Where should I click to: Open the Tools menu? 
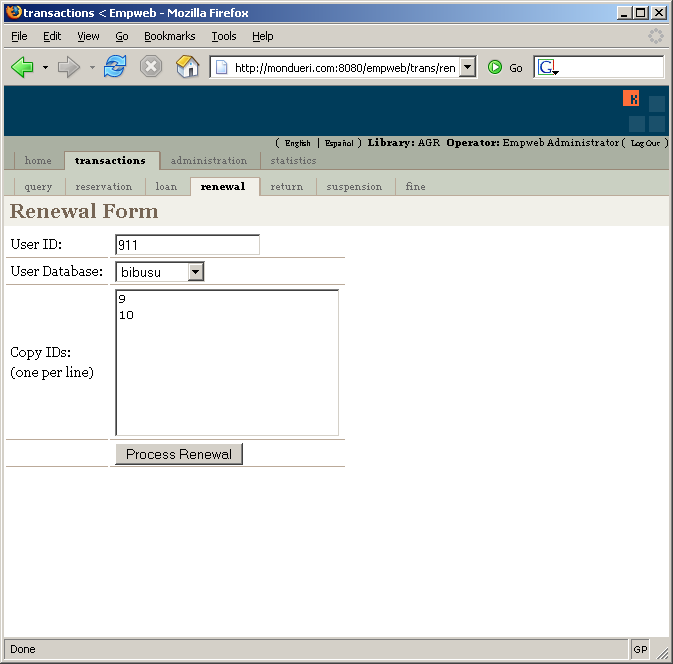coord(224,36)
